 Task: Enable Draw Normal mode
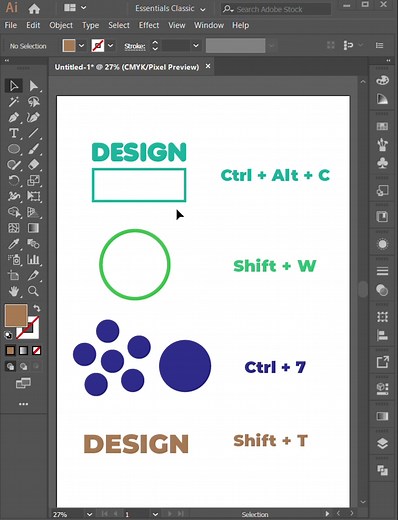tap(10, 366)
